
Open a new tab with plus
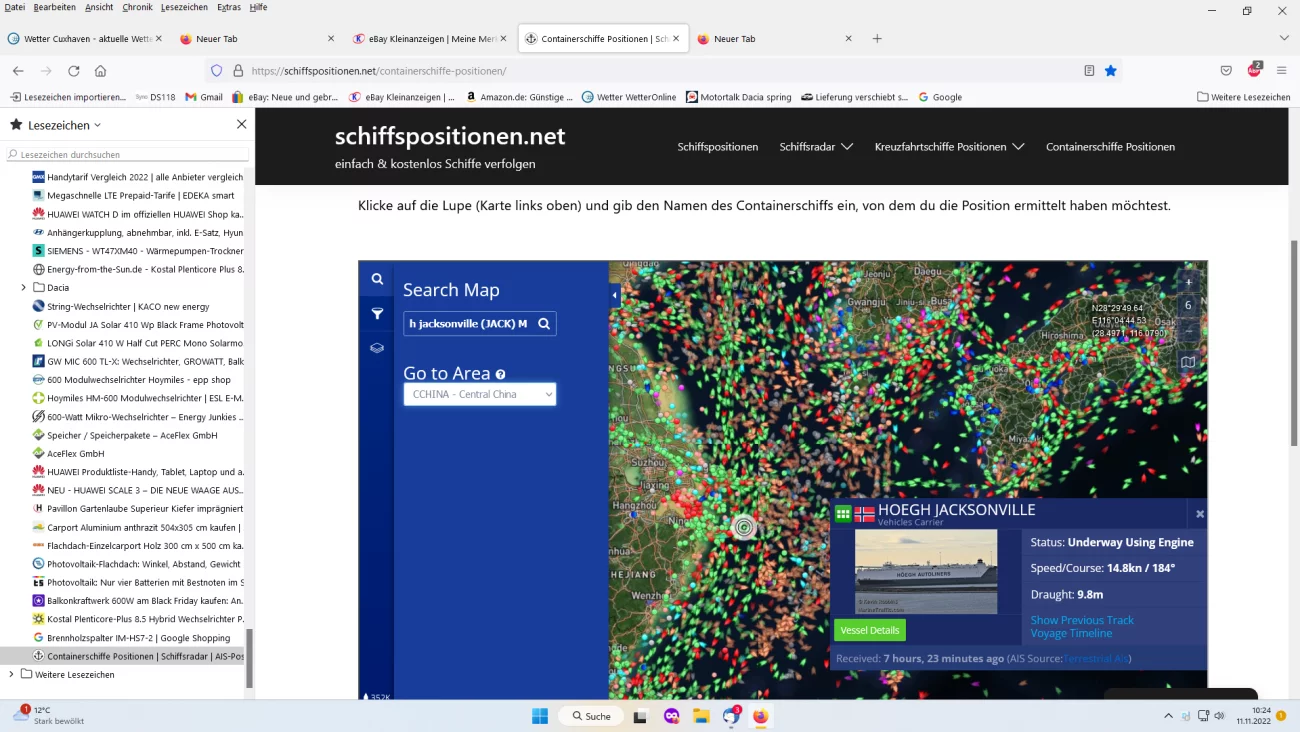[x=877, y=39]
